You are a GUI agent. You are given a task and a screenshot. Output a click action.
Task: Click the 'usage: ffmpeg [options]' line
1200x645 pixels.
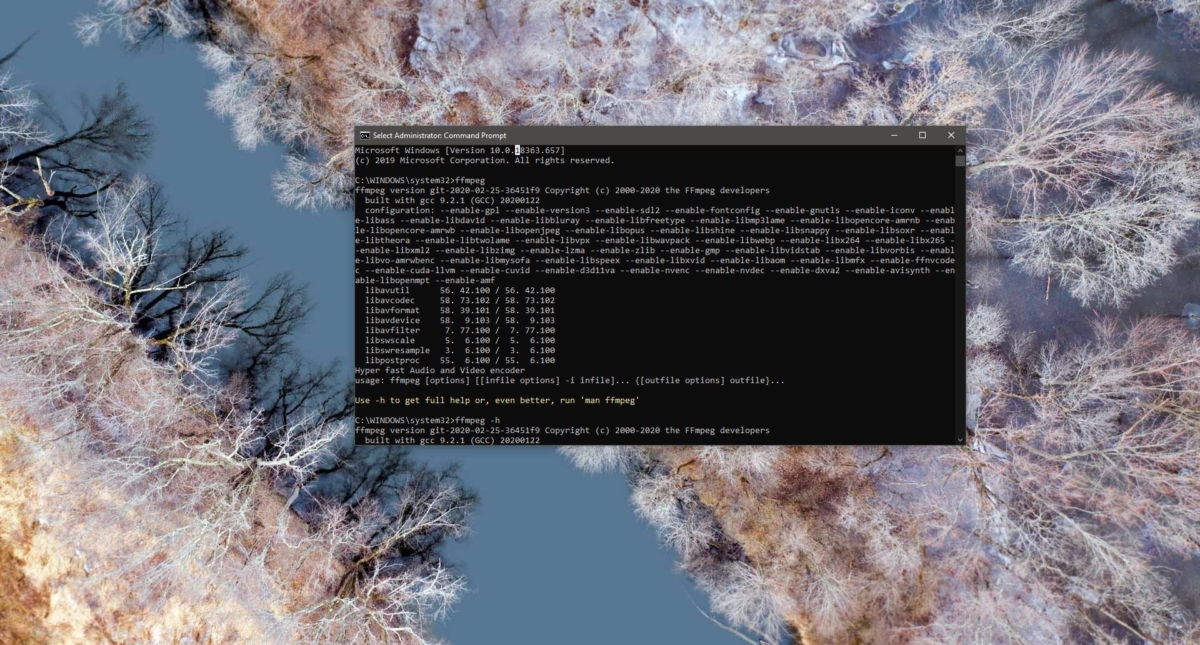(570, 380)
